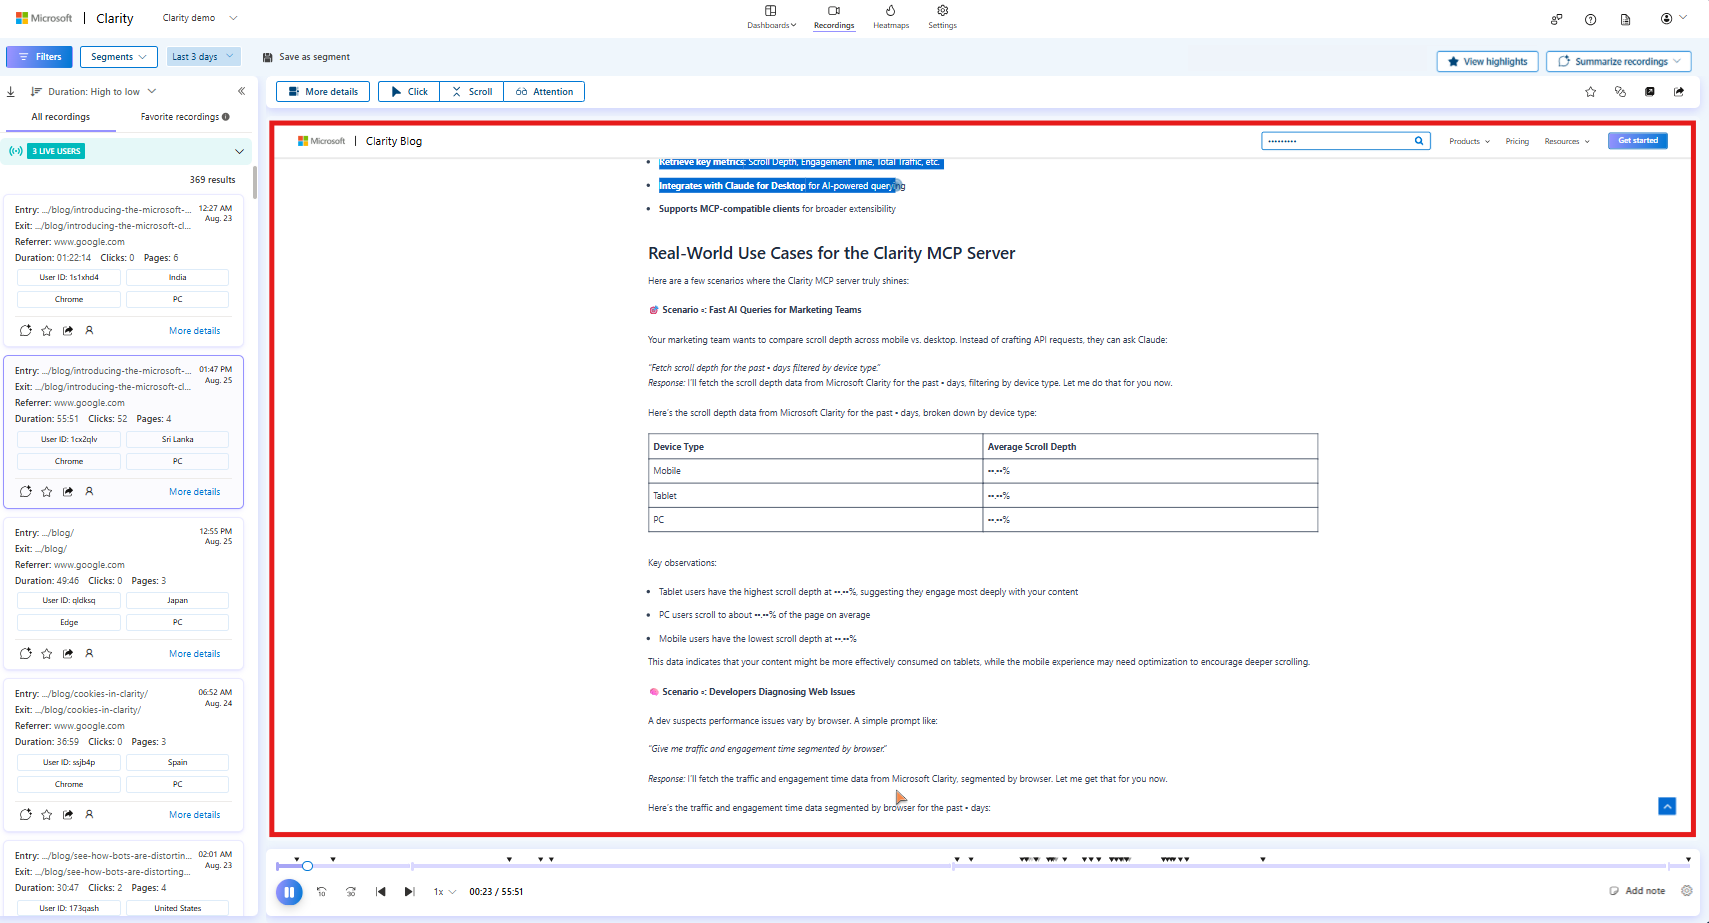Go to the next recording
Image resolution: width=1709 pixels, height=923 pixels.
coord(409,892)
